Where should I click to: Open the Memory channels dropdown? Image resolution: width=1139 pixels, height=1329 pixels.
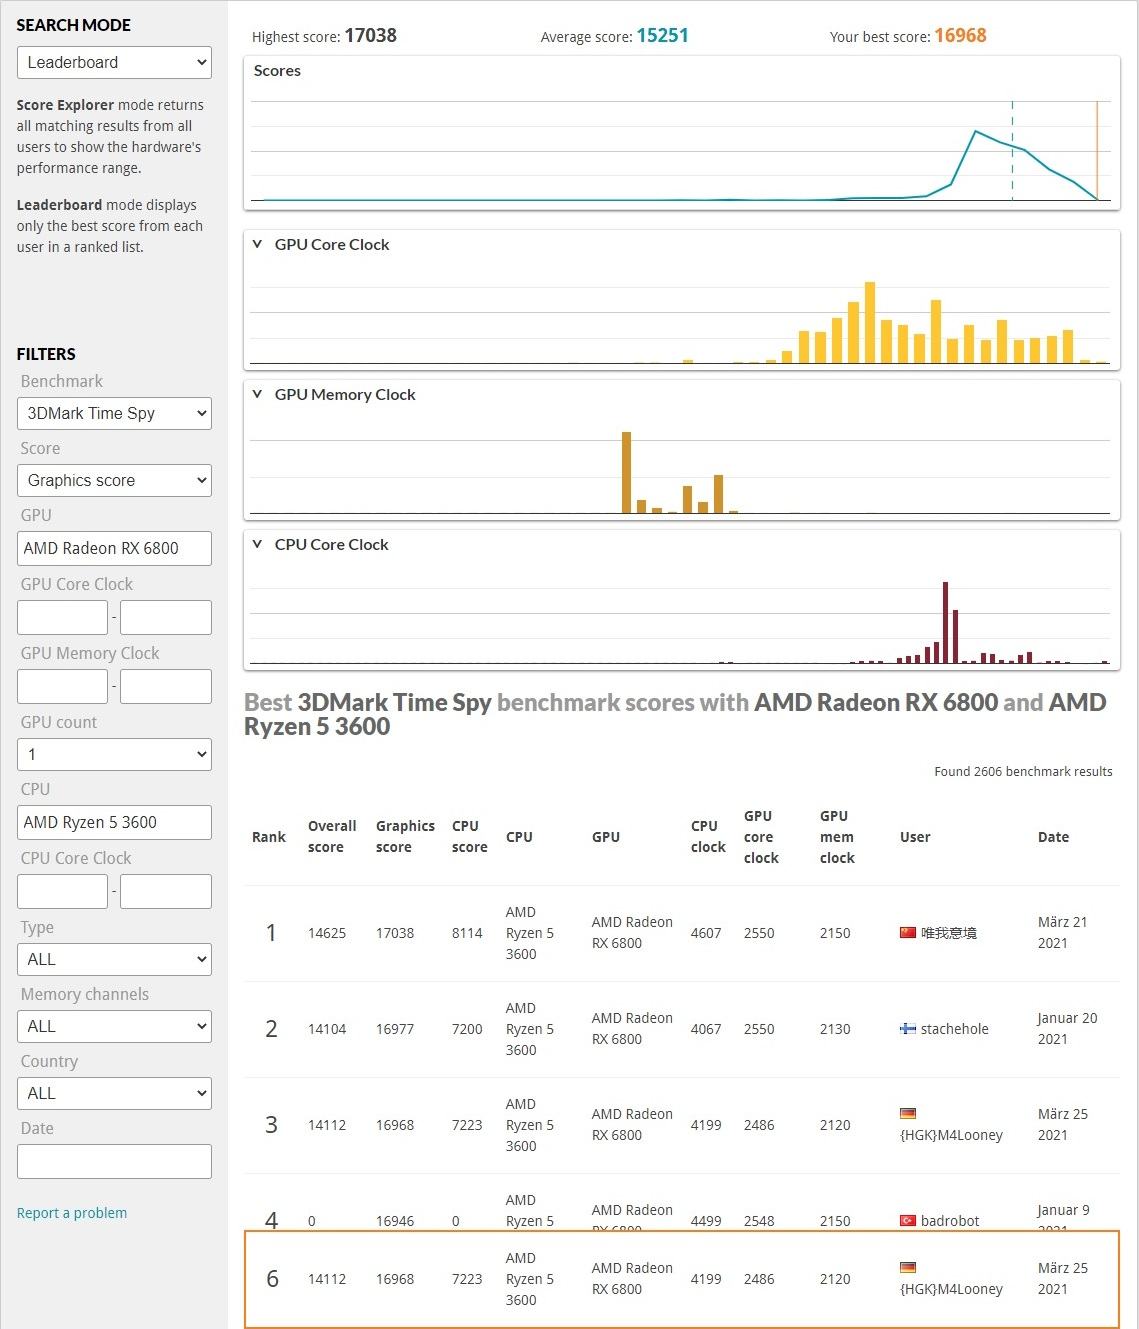(114, 1026)
